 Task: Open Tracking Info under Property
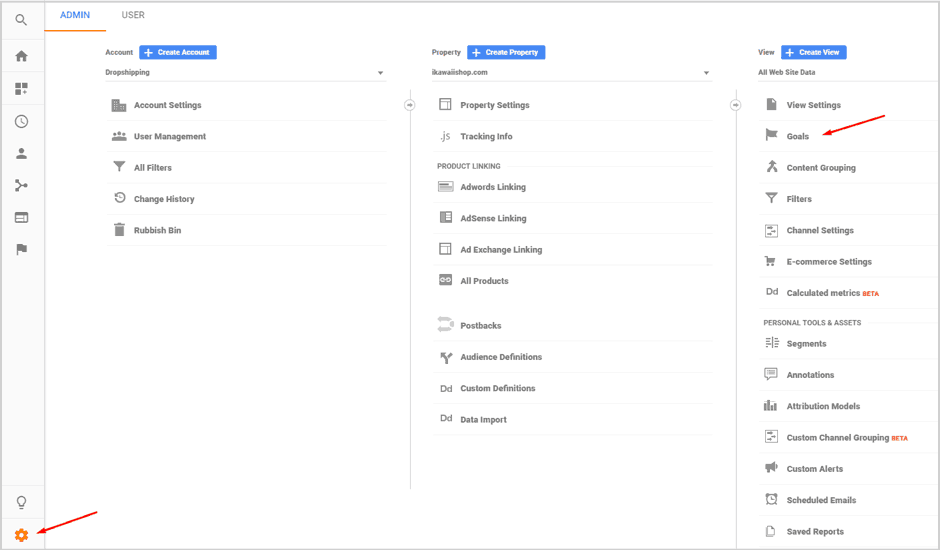pos(486,136)
